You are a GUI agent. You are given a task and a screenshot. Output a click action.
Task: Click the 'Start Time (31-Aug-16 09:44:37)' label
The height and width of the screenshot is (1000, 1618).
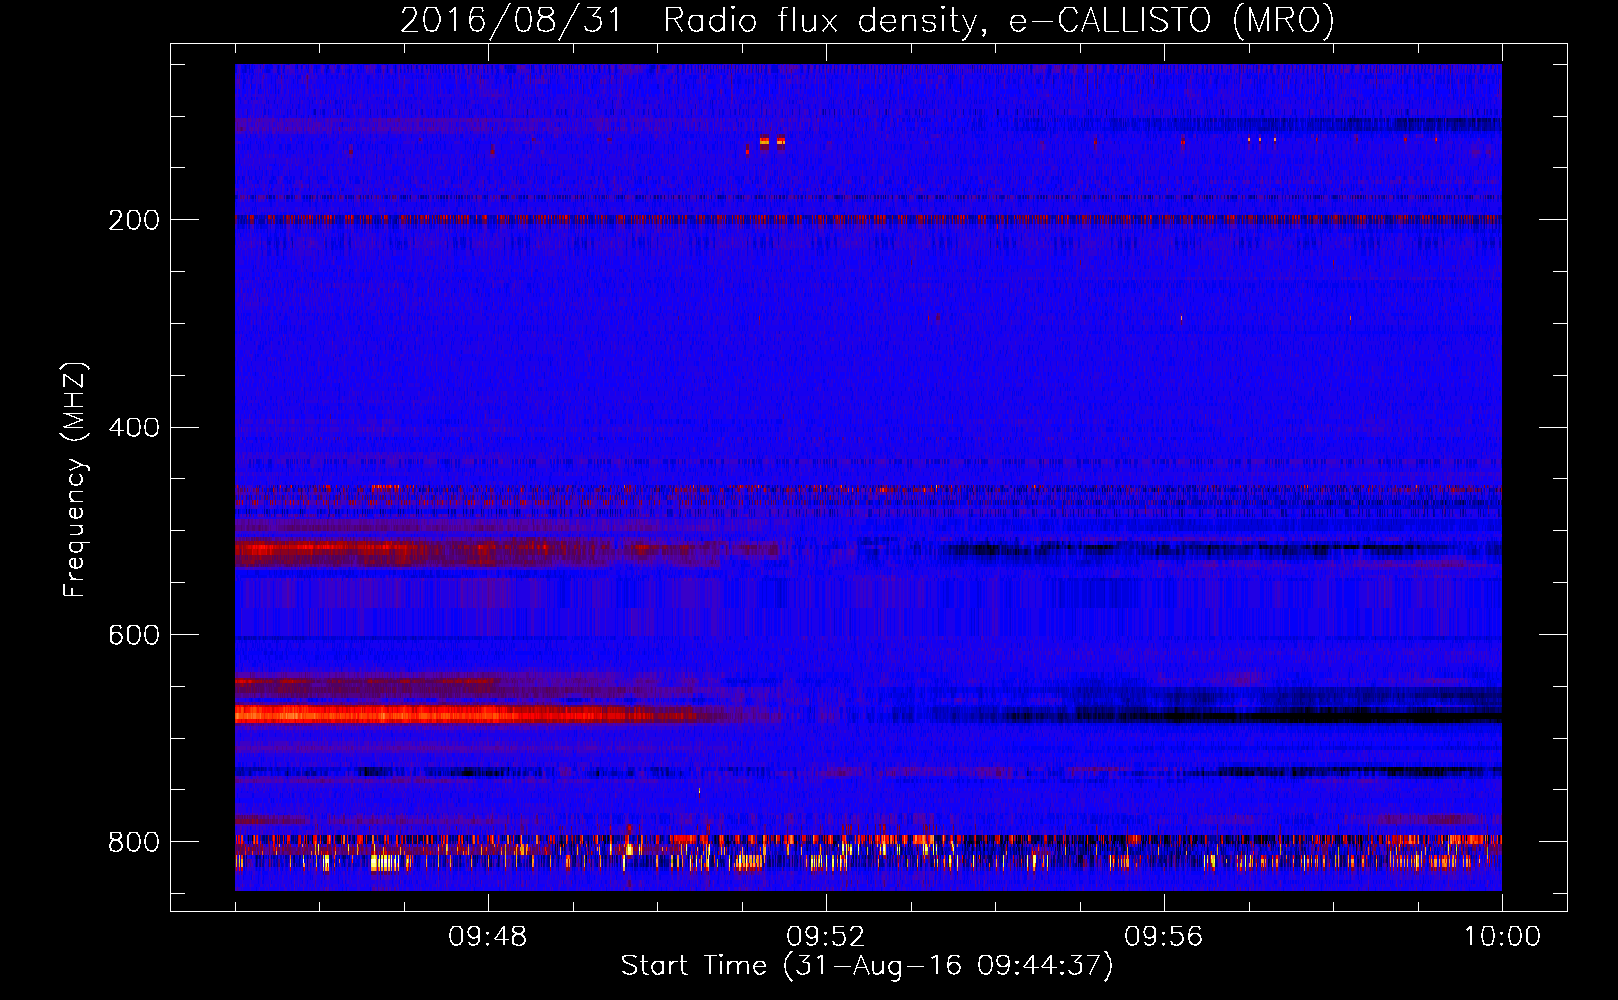[x=867, y=966]
